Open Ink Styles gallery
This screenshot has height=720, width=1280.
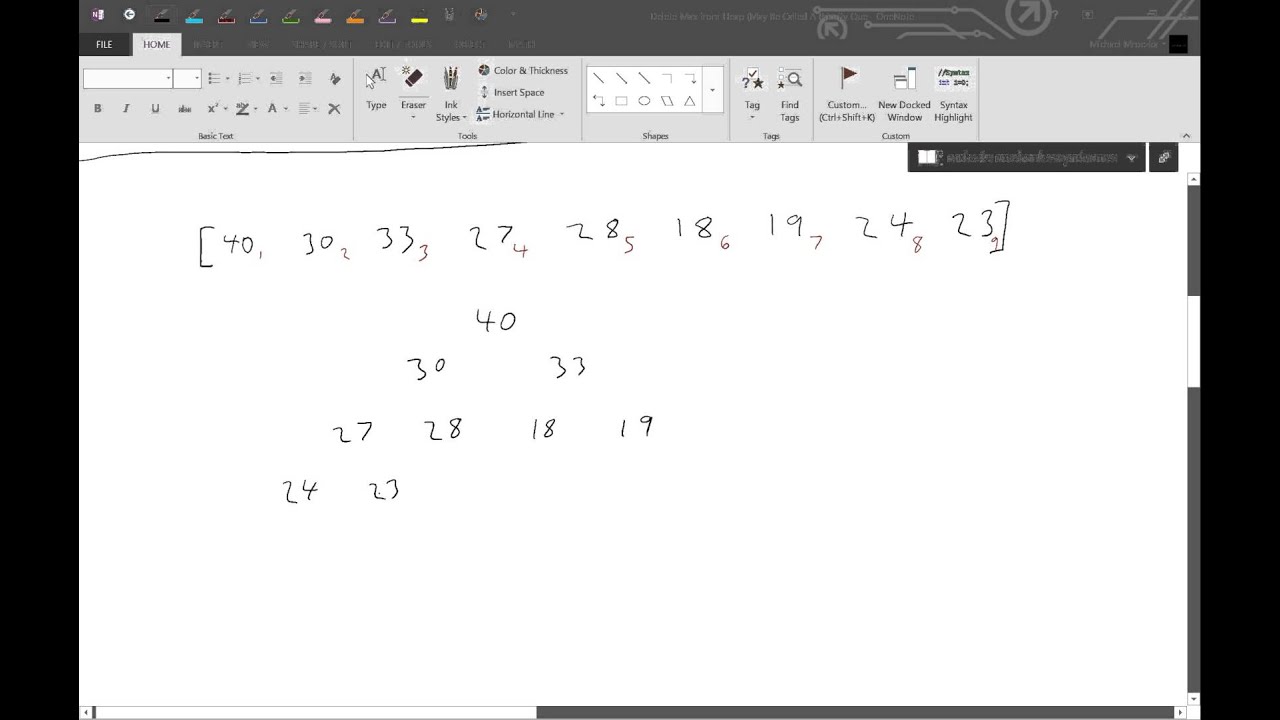click(x=451, y=94)
